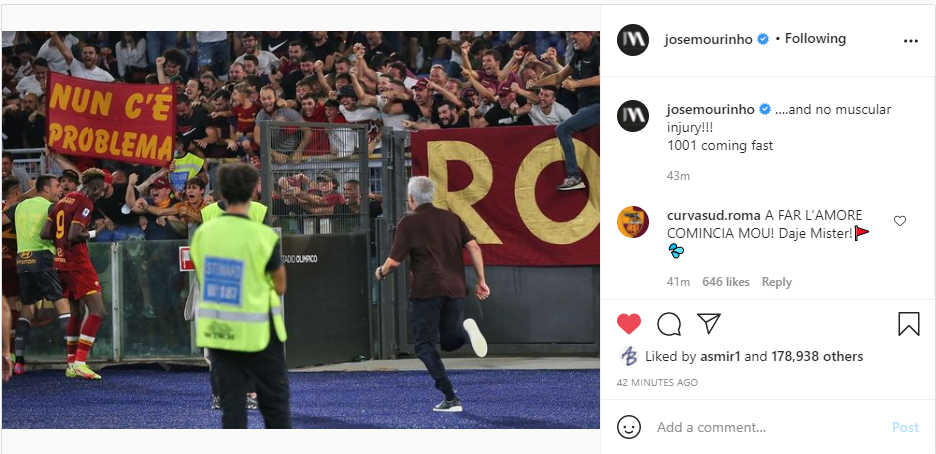
Task: Click the post photo of stadium
Action: [x=301, y=230]
